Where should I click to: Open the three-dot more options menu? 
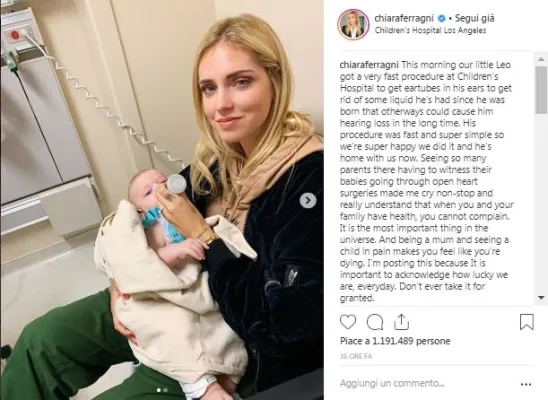pyautogui.click(x=526, y=384)
